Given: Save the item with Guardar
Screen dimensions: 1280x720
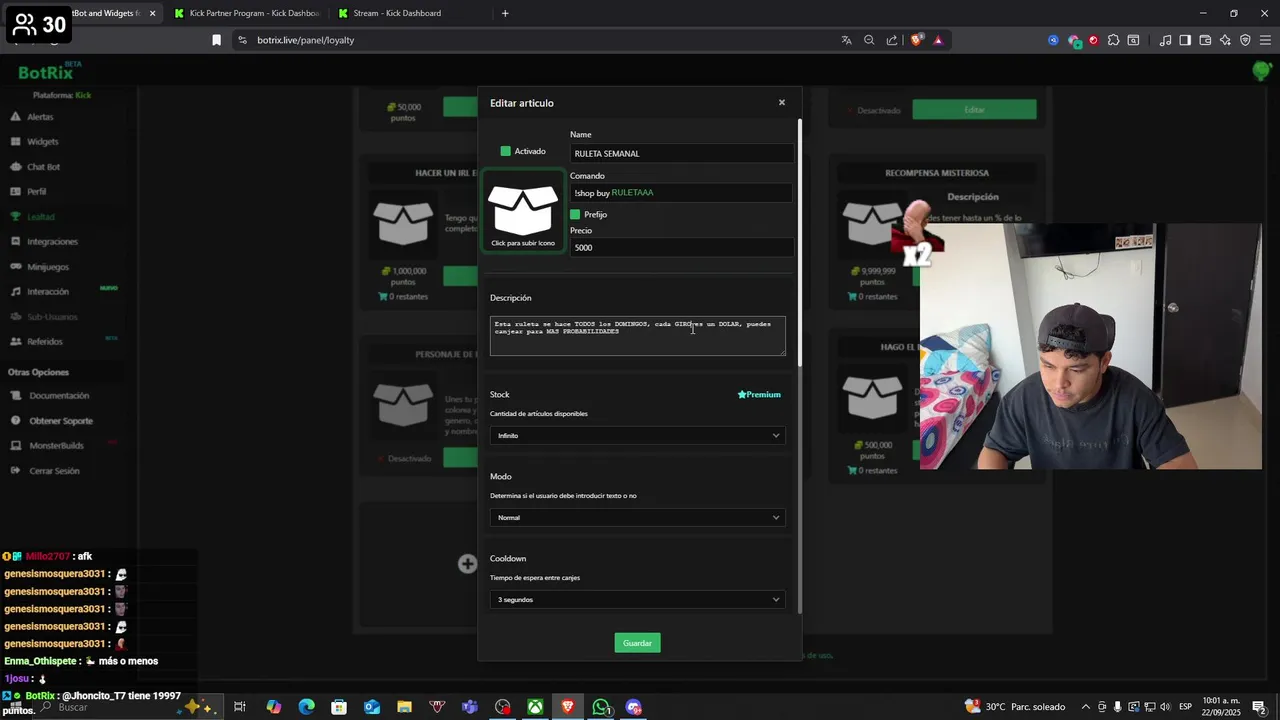Looking at the screenshot, I should pos(637,643).
